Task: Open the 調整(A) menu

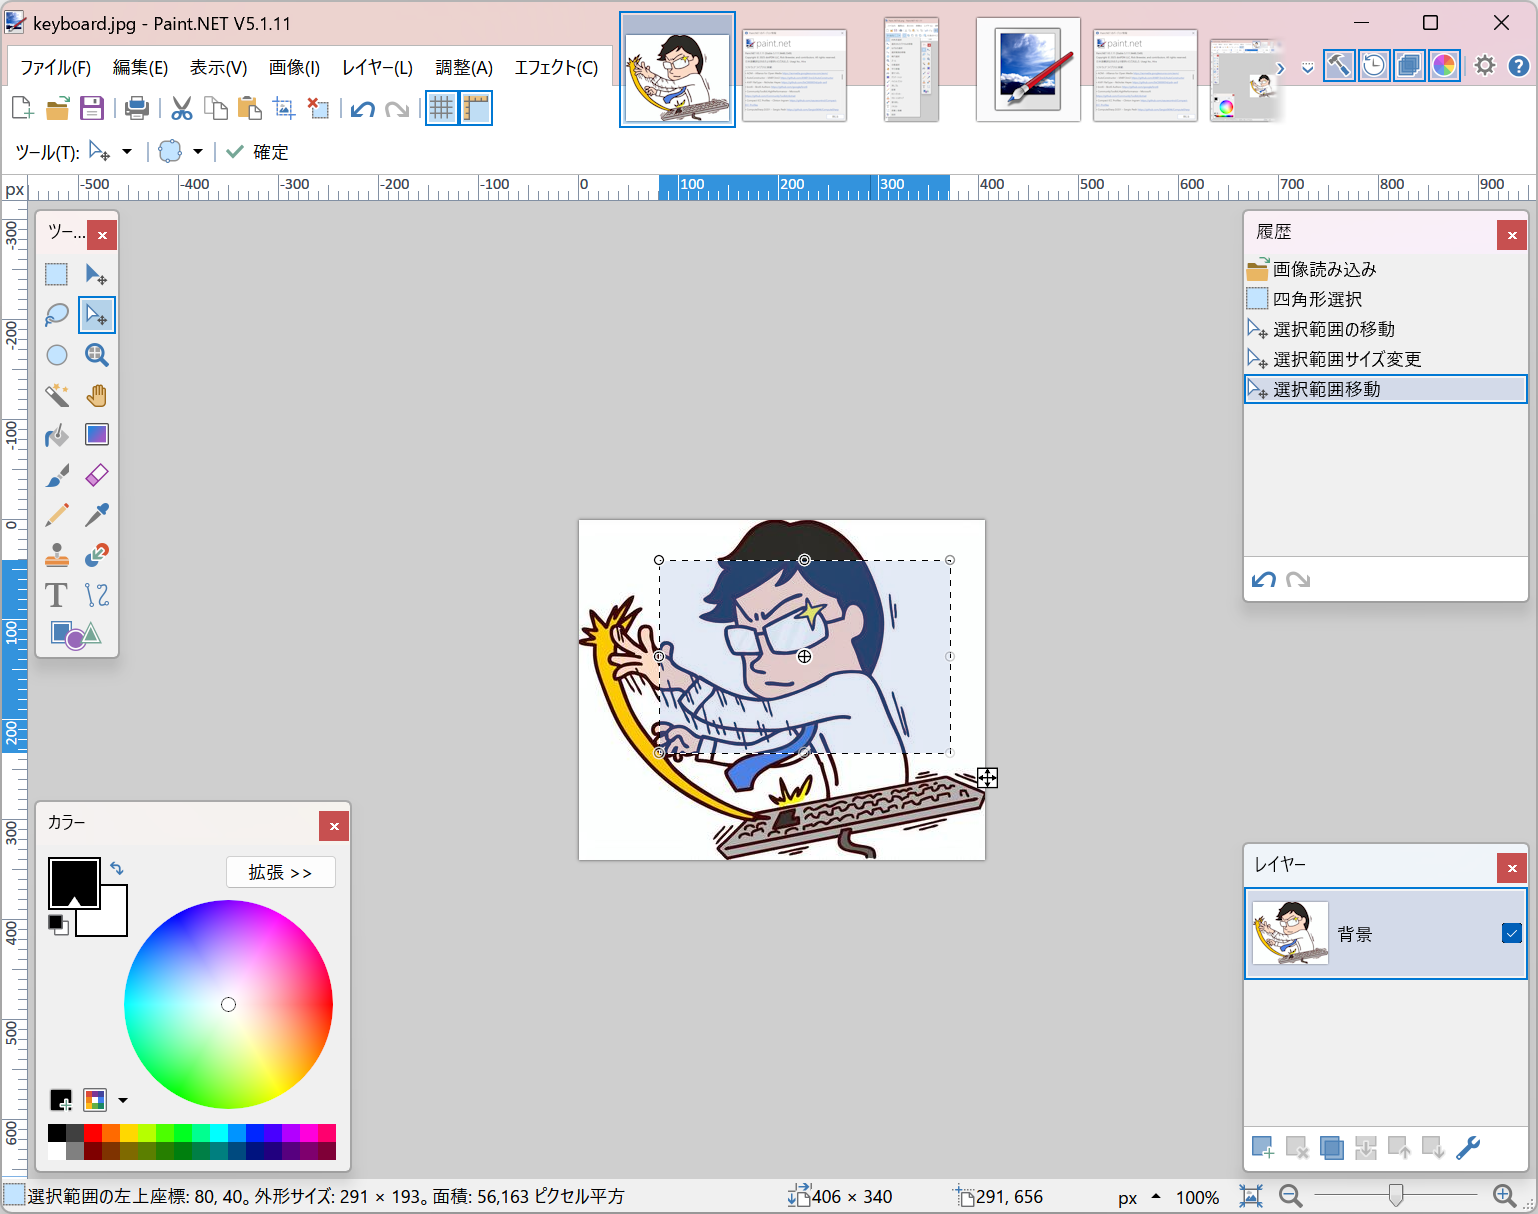Action: click(464, 67)
